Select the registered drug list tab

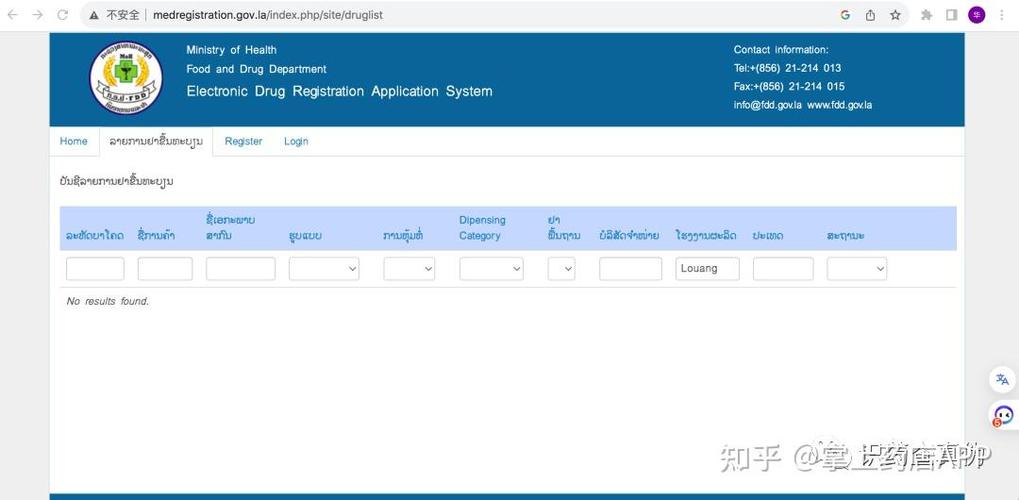point(156,141)
